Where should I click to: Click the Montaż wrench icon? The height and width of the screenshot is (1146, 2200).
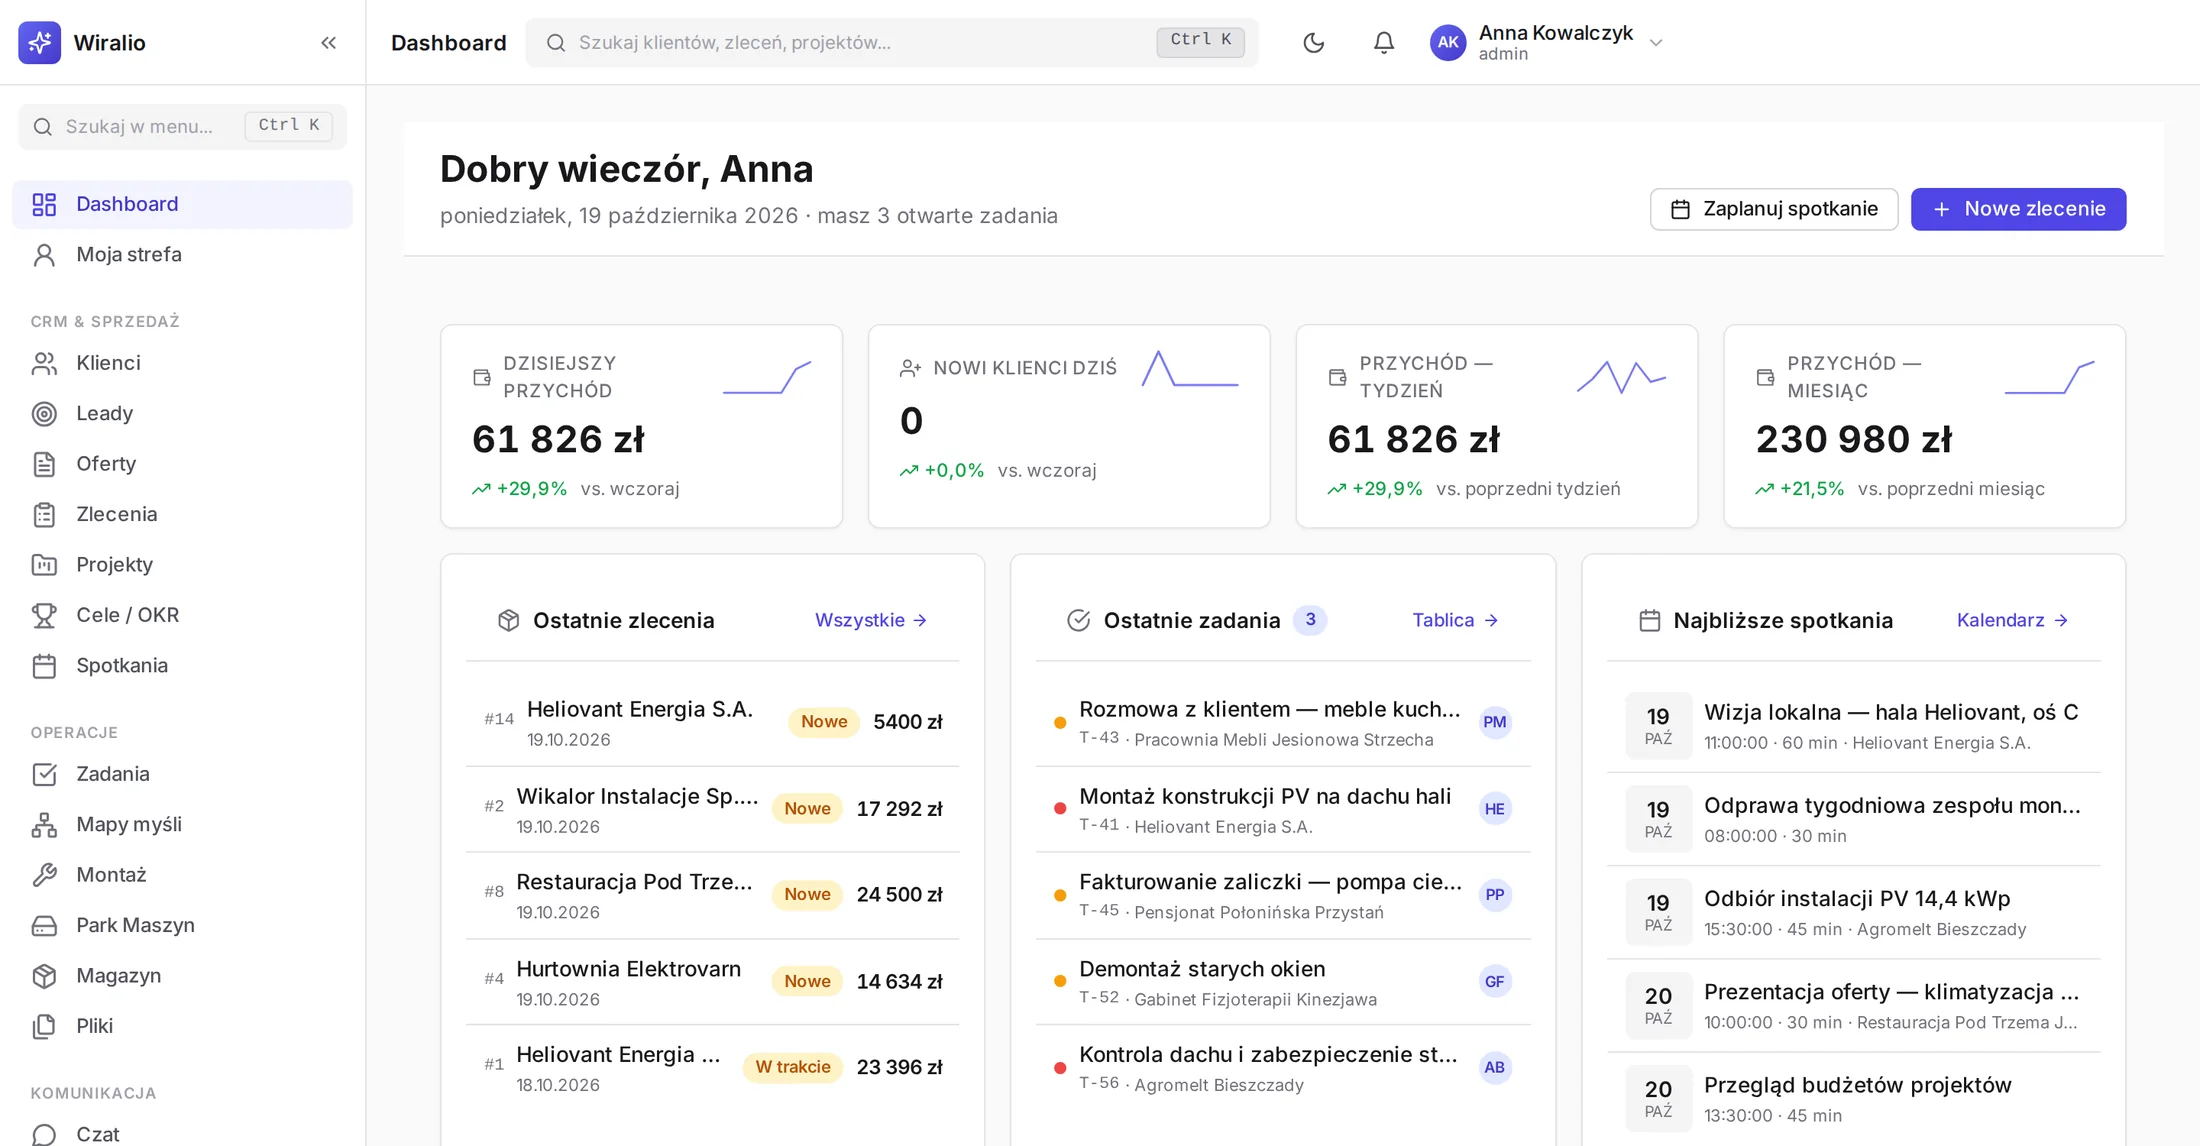click(x=44, y=875)
